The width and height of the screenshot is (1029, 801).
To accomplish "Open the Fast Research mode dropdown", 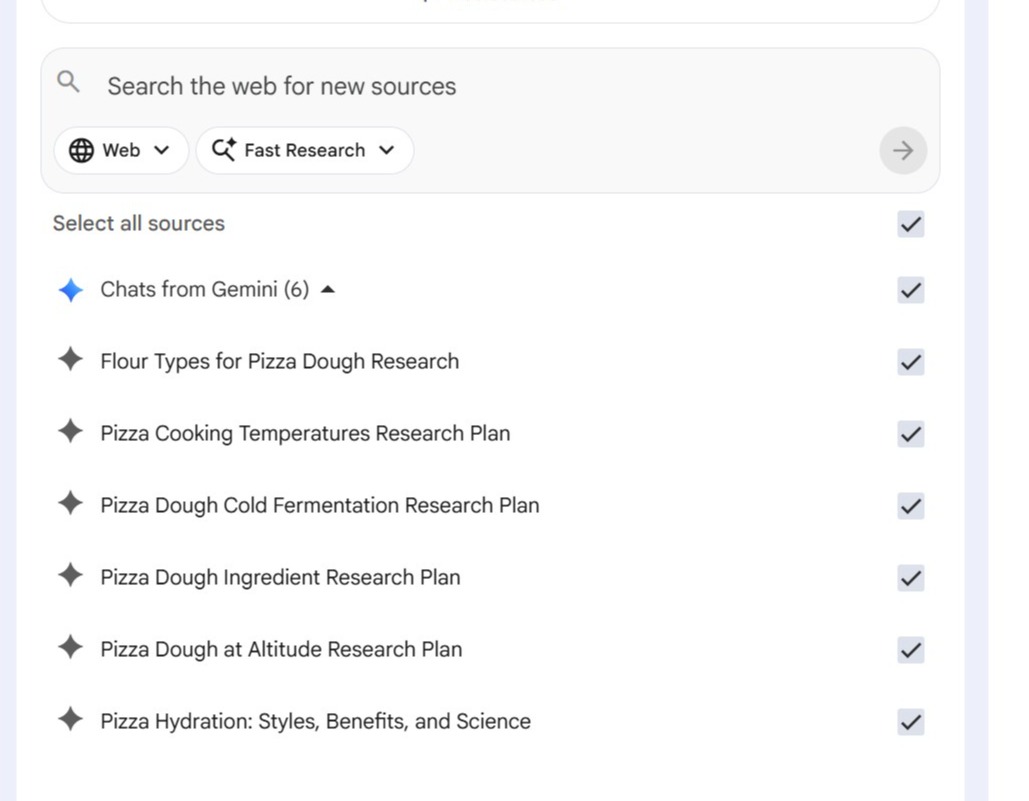I will (304, 151).
